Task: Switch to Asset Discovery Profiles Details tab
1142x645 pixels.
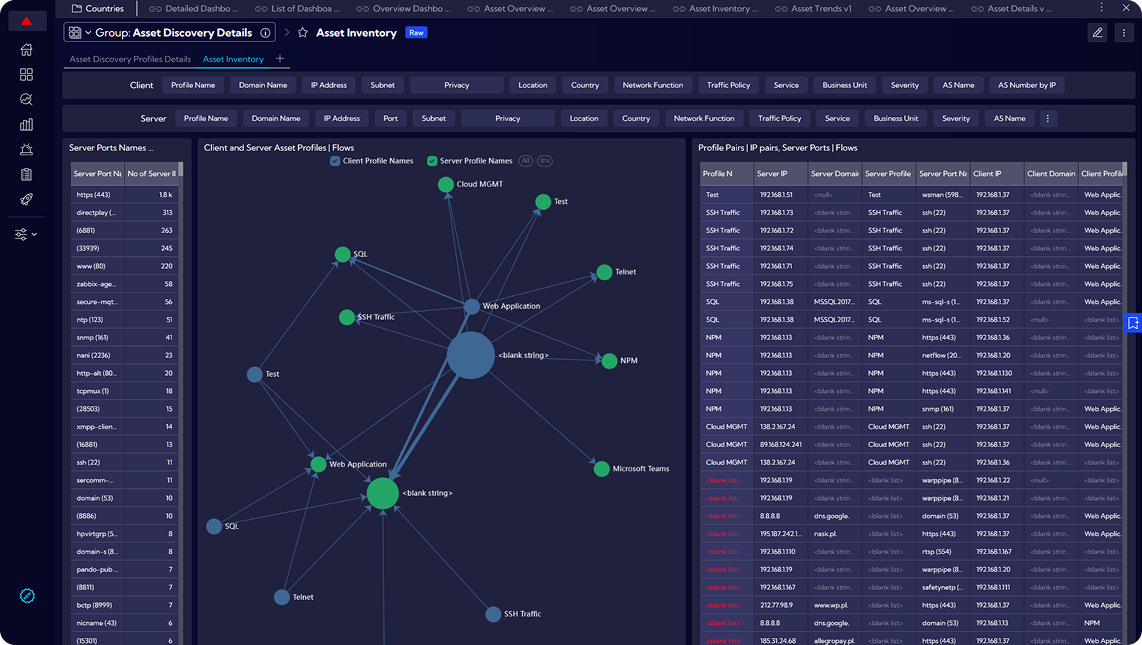Action: pyautogui.click(x=130, y=59)
